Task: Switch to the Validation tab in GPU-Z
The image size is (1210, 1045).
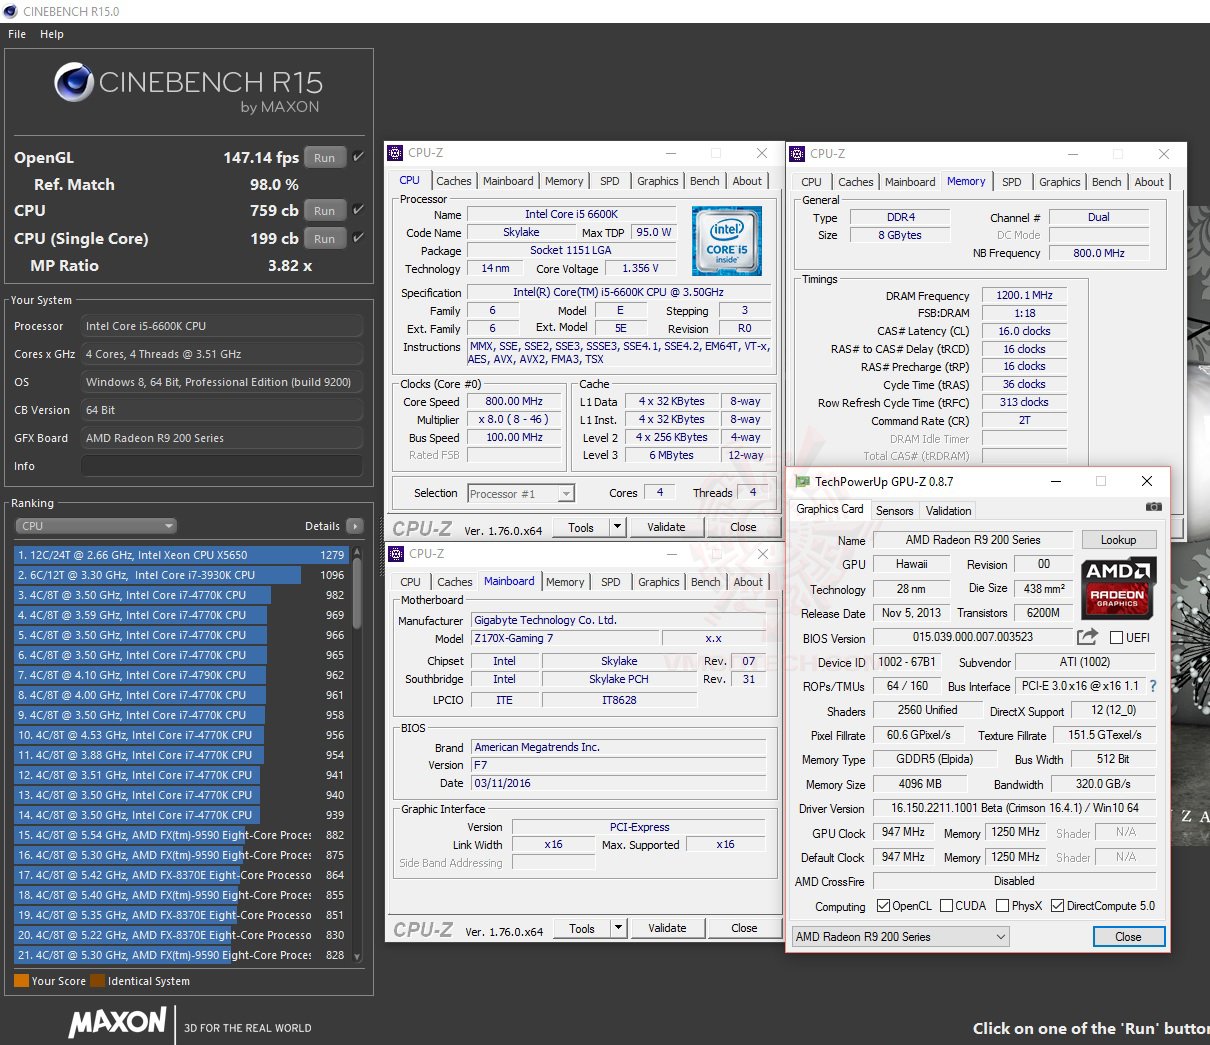Action: coord(948,510)
